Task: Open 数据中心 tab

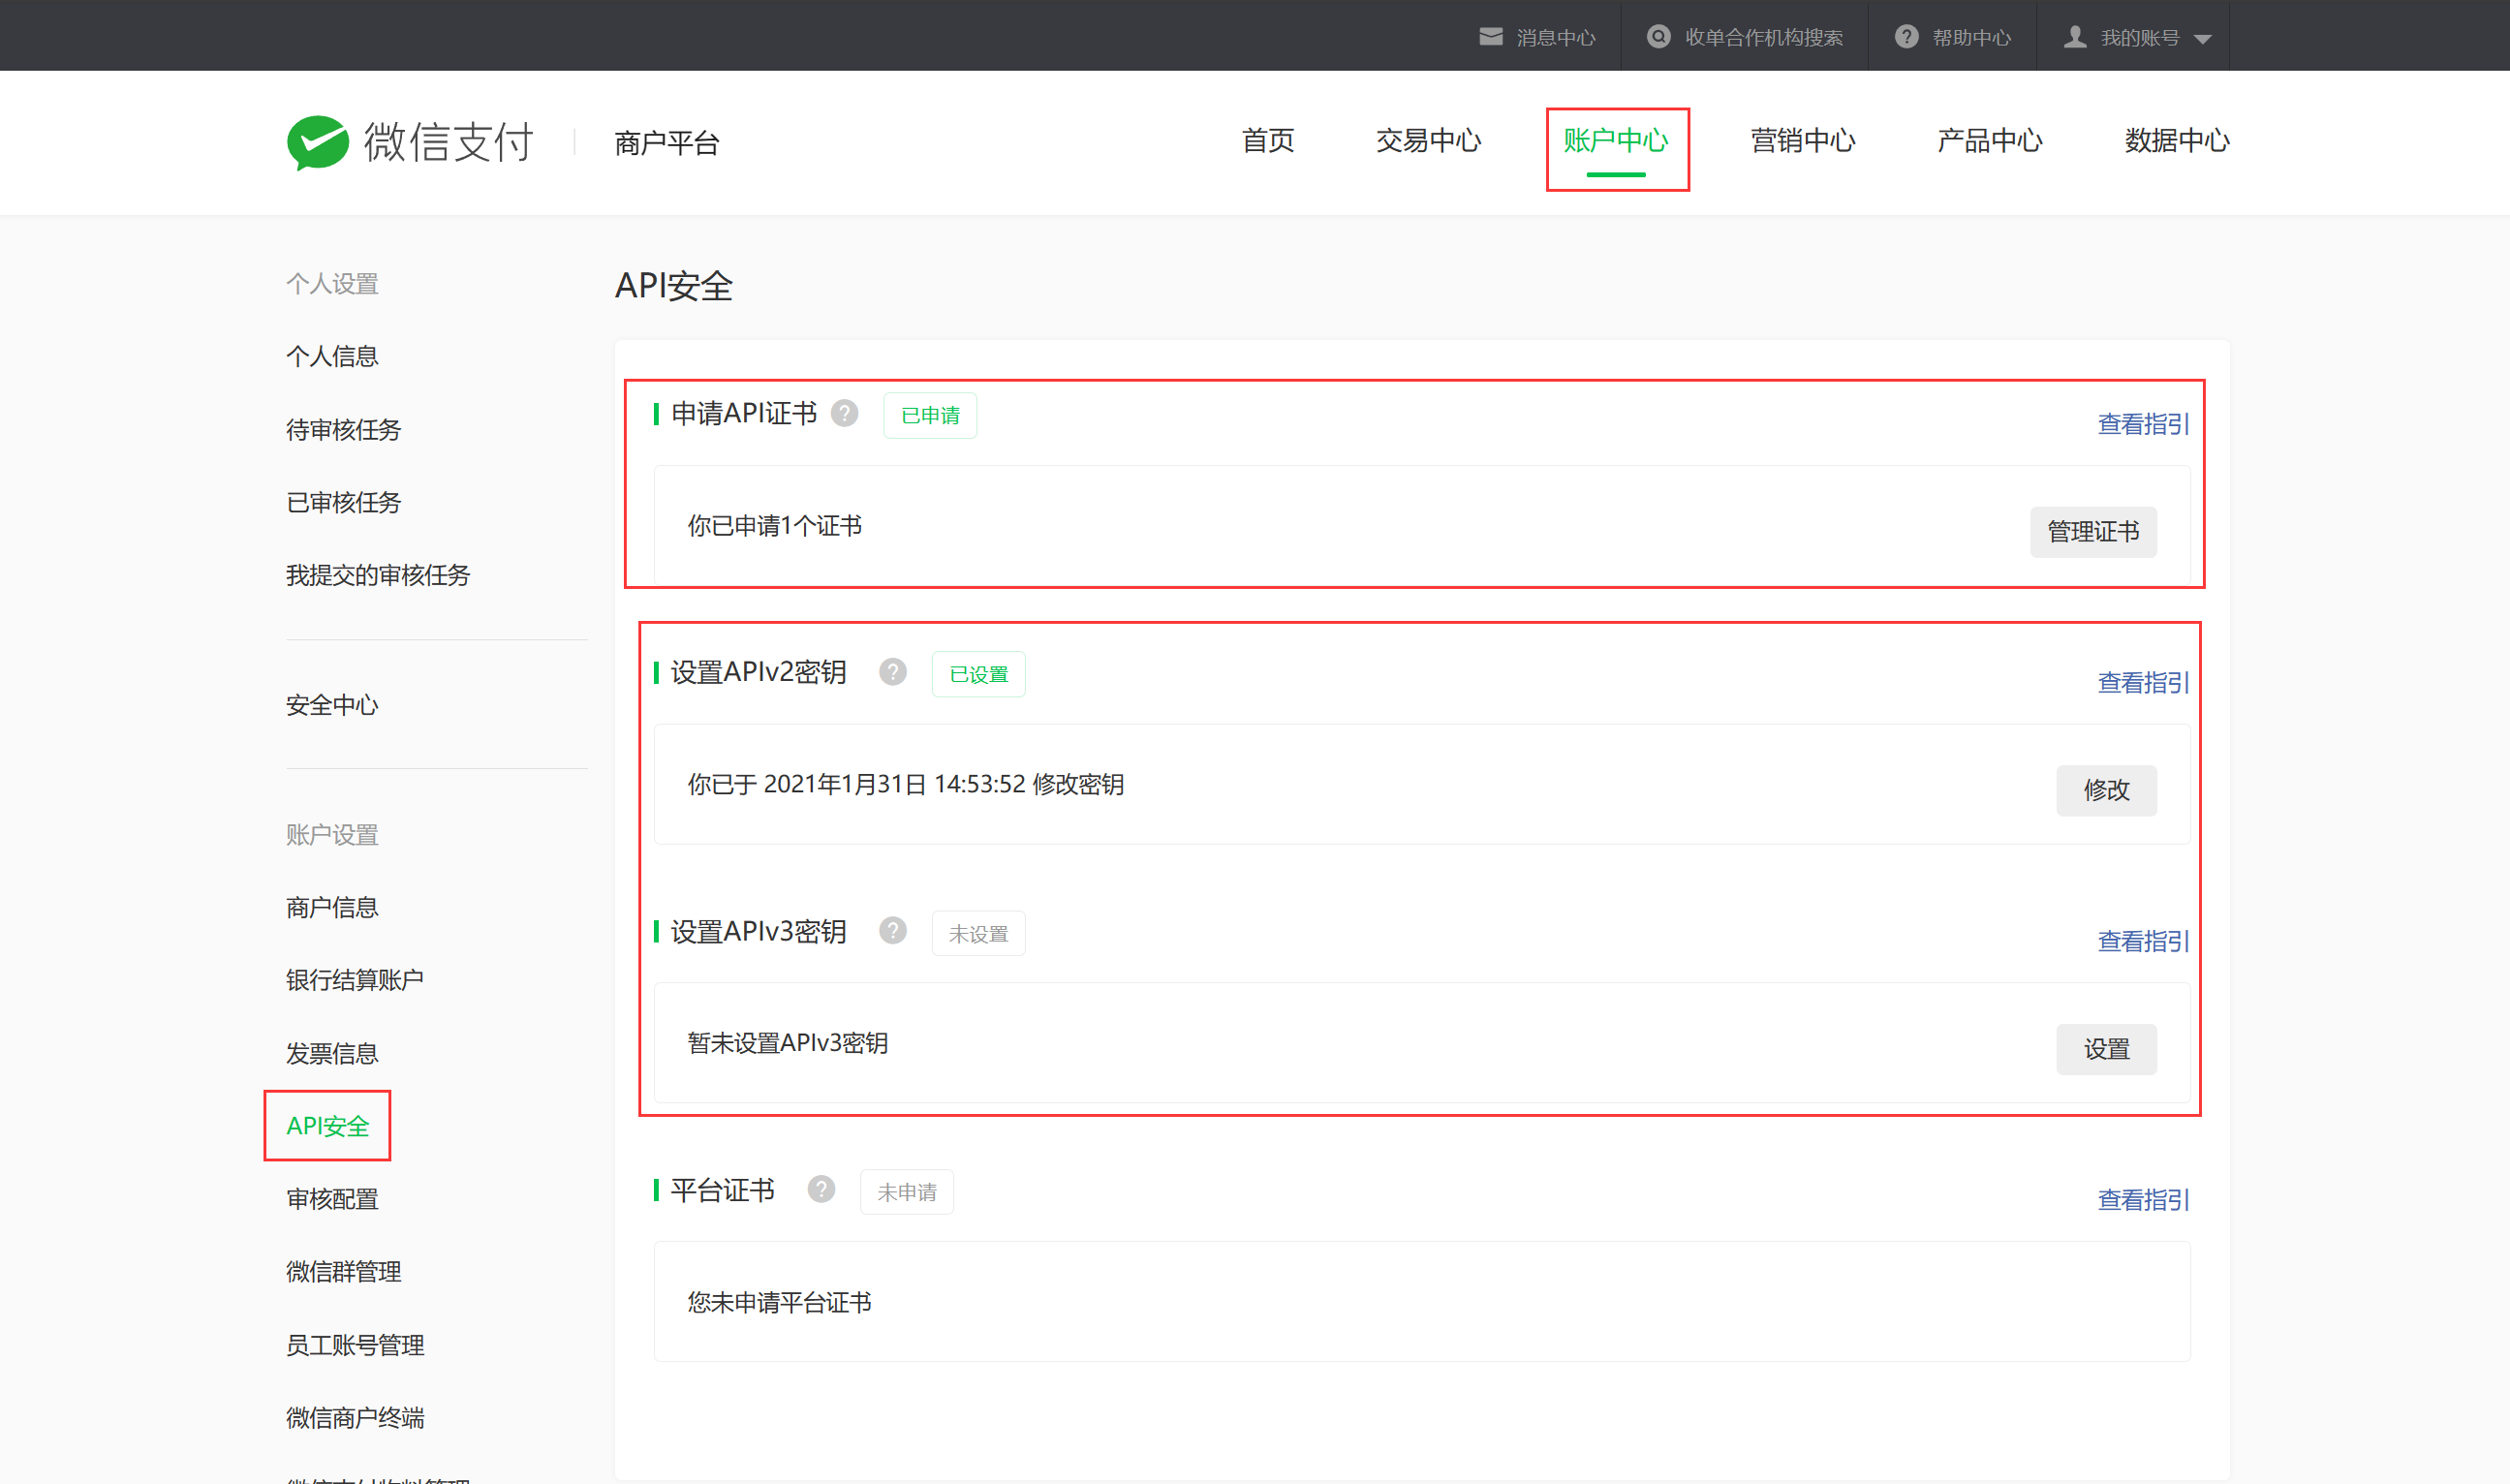Action: tap(2177, 141)
